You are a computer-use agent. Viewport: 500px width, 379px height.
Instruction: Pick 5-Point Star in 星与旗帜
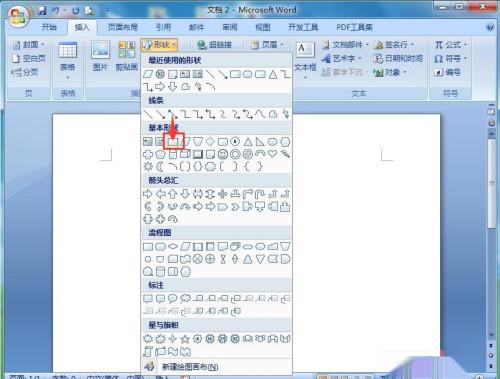(185, 339)
